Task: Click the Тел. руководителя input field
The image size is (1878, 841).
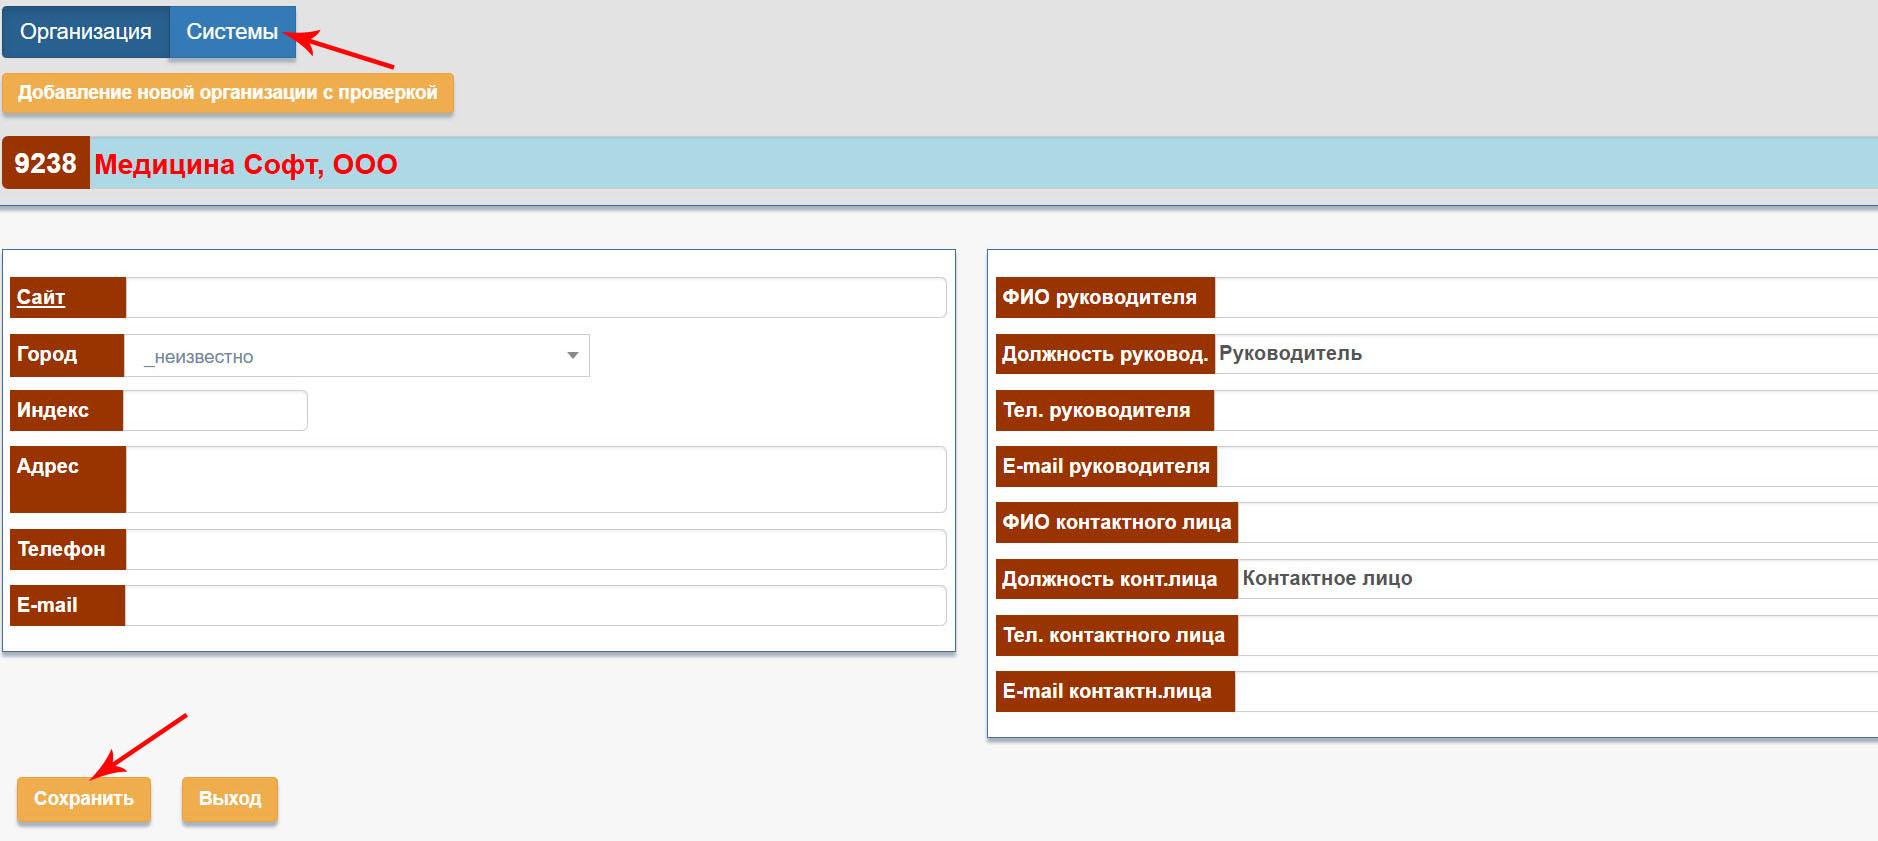Action: (x=1546, y=410)
